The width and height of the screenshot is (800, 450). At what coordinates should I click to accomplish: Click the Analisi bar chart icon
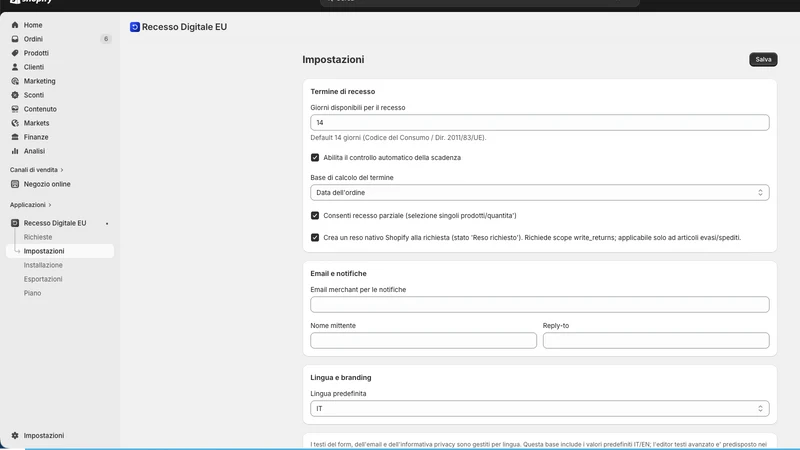(x=15, y=151)
